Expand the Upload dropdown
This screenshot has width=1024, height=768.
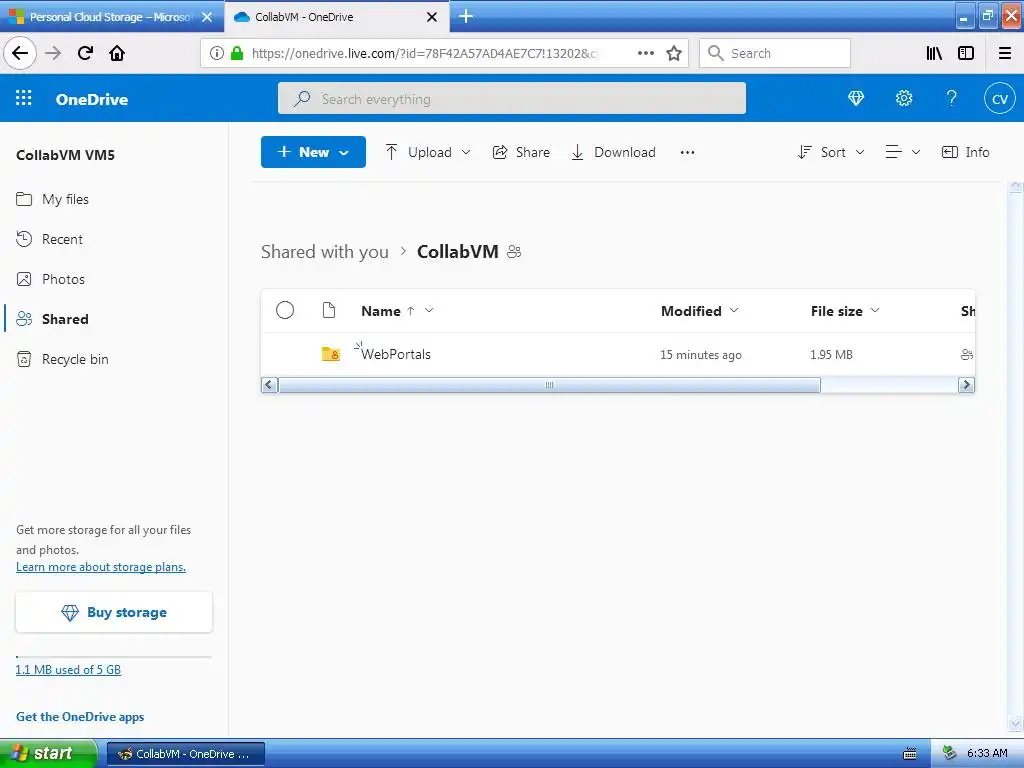pos(466,152)
